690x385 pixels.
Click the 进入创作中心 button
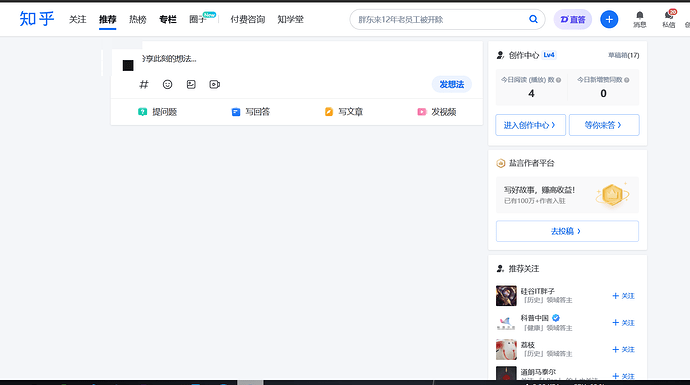point(530,125)
